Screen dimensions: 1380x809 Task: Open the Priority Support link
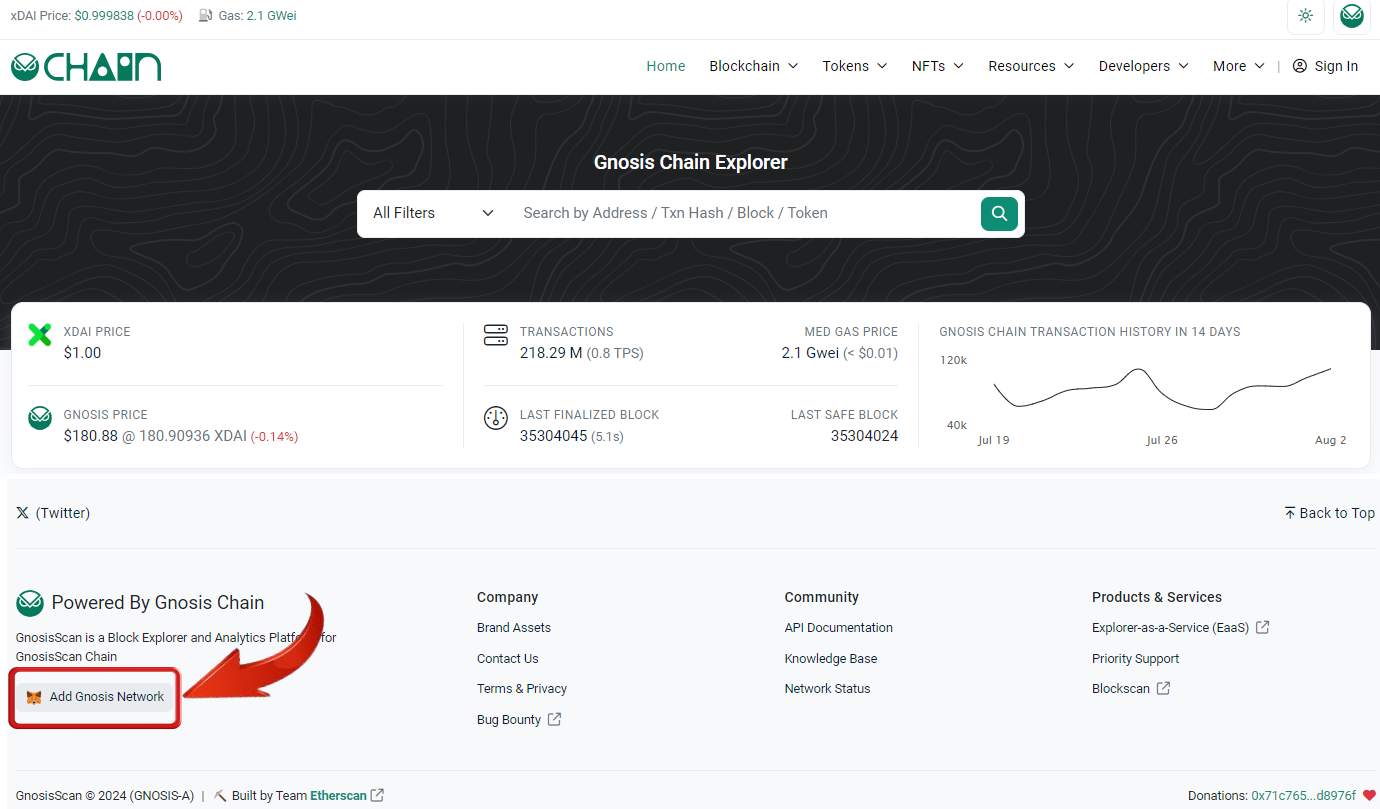click(1136, 659)
